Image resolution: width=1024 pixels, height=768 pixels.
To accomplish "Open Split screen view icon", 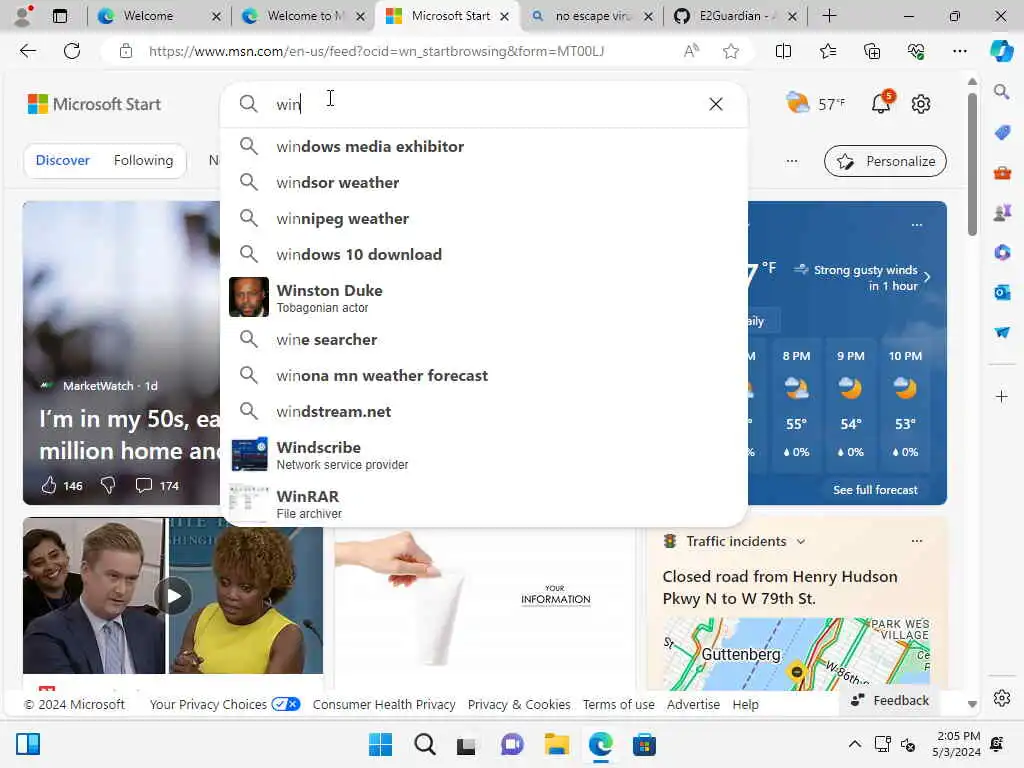I will (783, 51).
